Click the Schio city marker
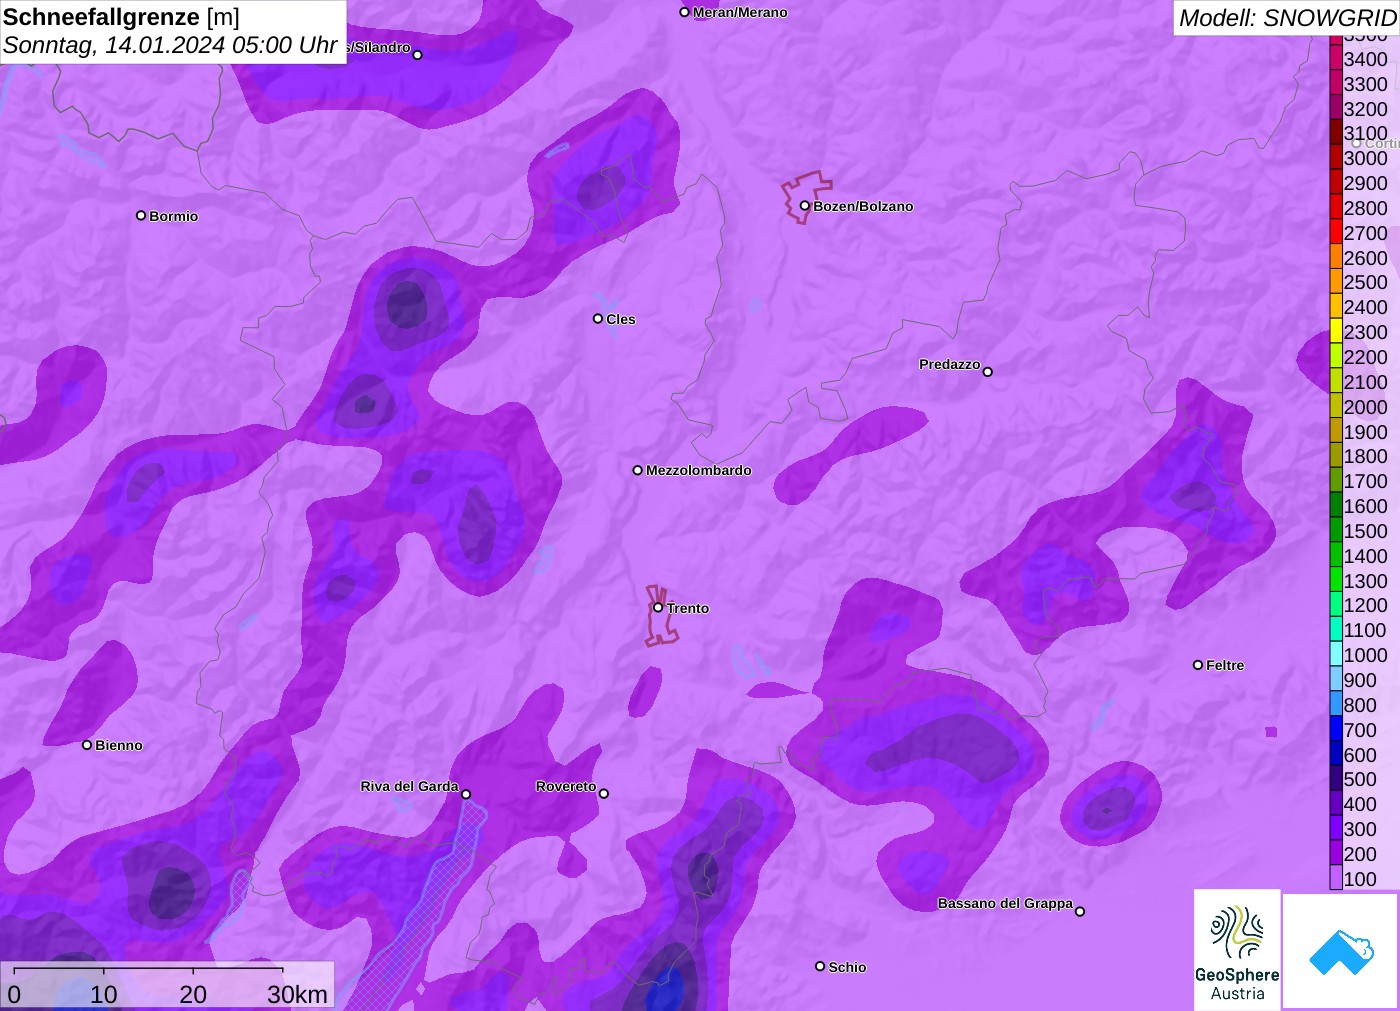This screenshot has height=1011, width=1400. point(820,966)
